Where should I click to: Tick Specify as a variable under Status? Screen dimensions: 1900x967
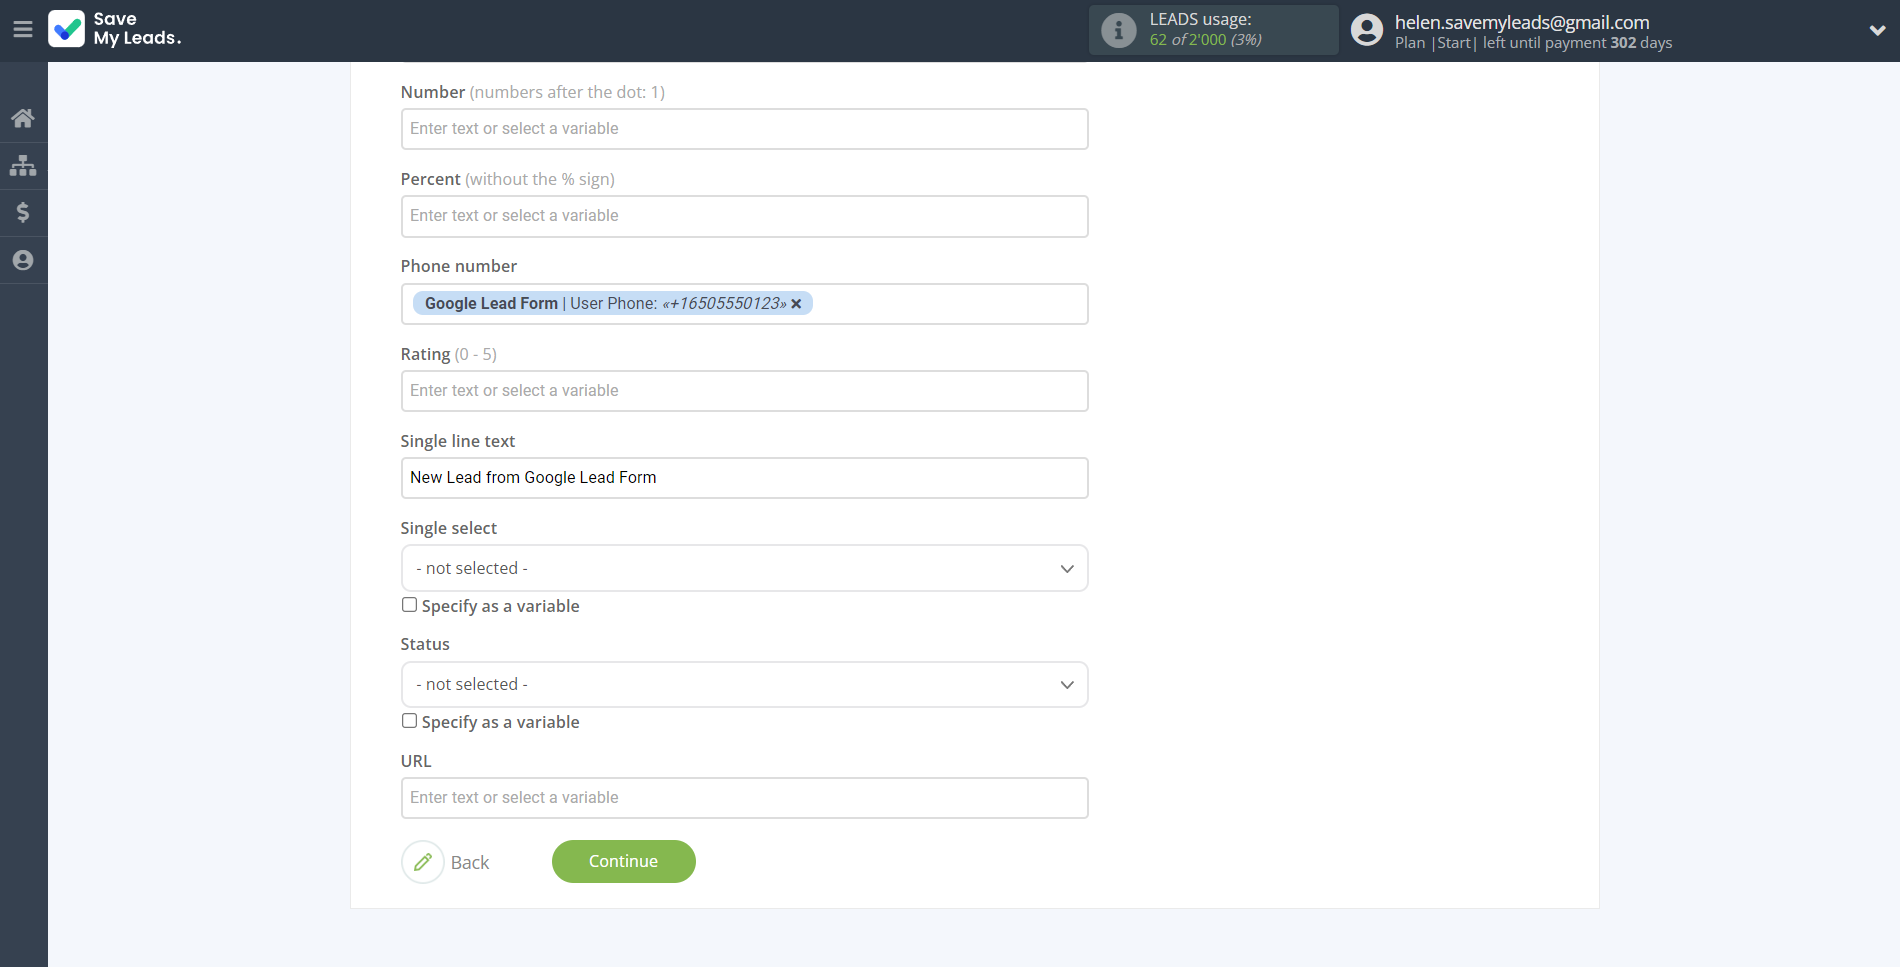click(x=409, y=721)
